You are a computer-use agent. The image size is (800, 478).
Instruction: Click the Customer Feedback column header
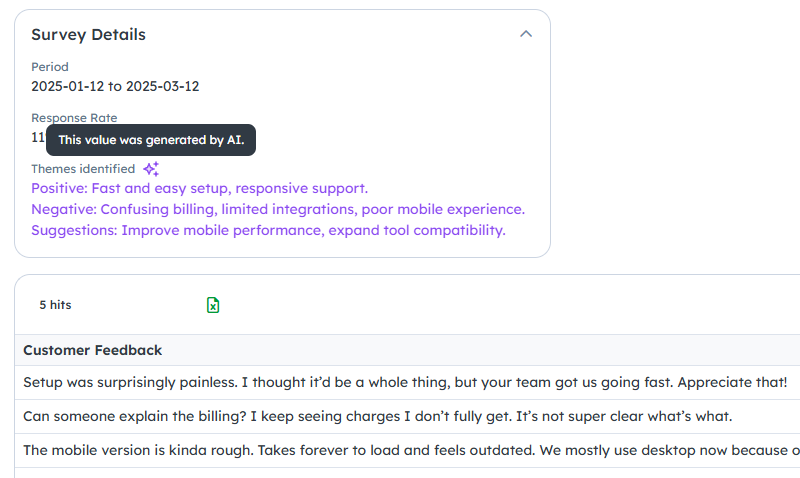tap(92, 350)
